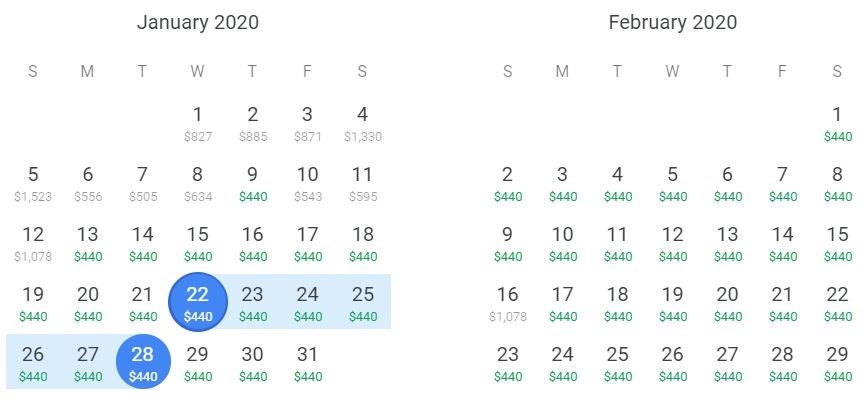Click February 5 date cell
The height and width of the screenshot is (400, 866).
tap(672, 183)
